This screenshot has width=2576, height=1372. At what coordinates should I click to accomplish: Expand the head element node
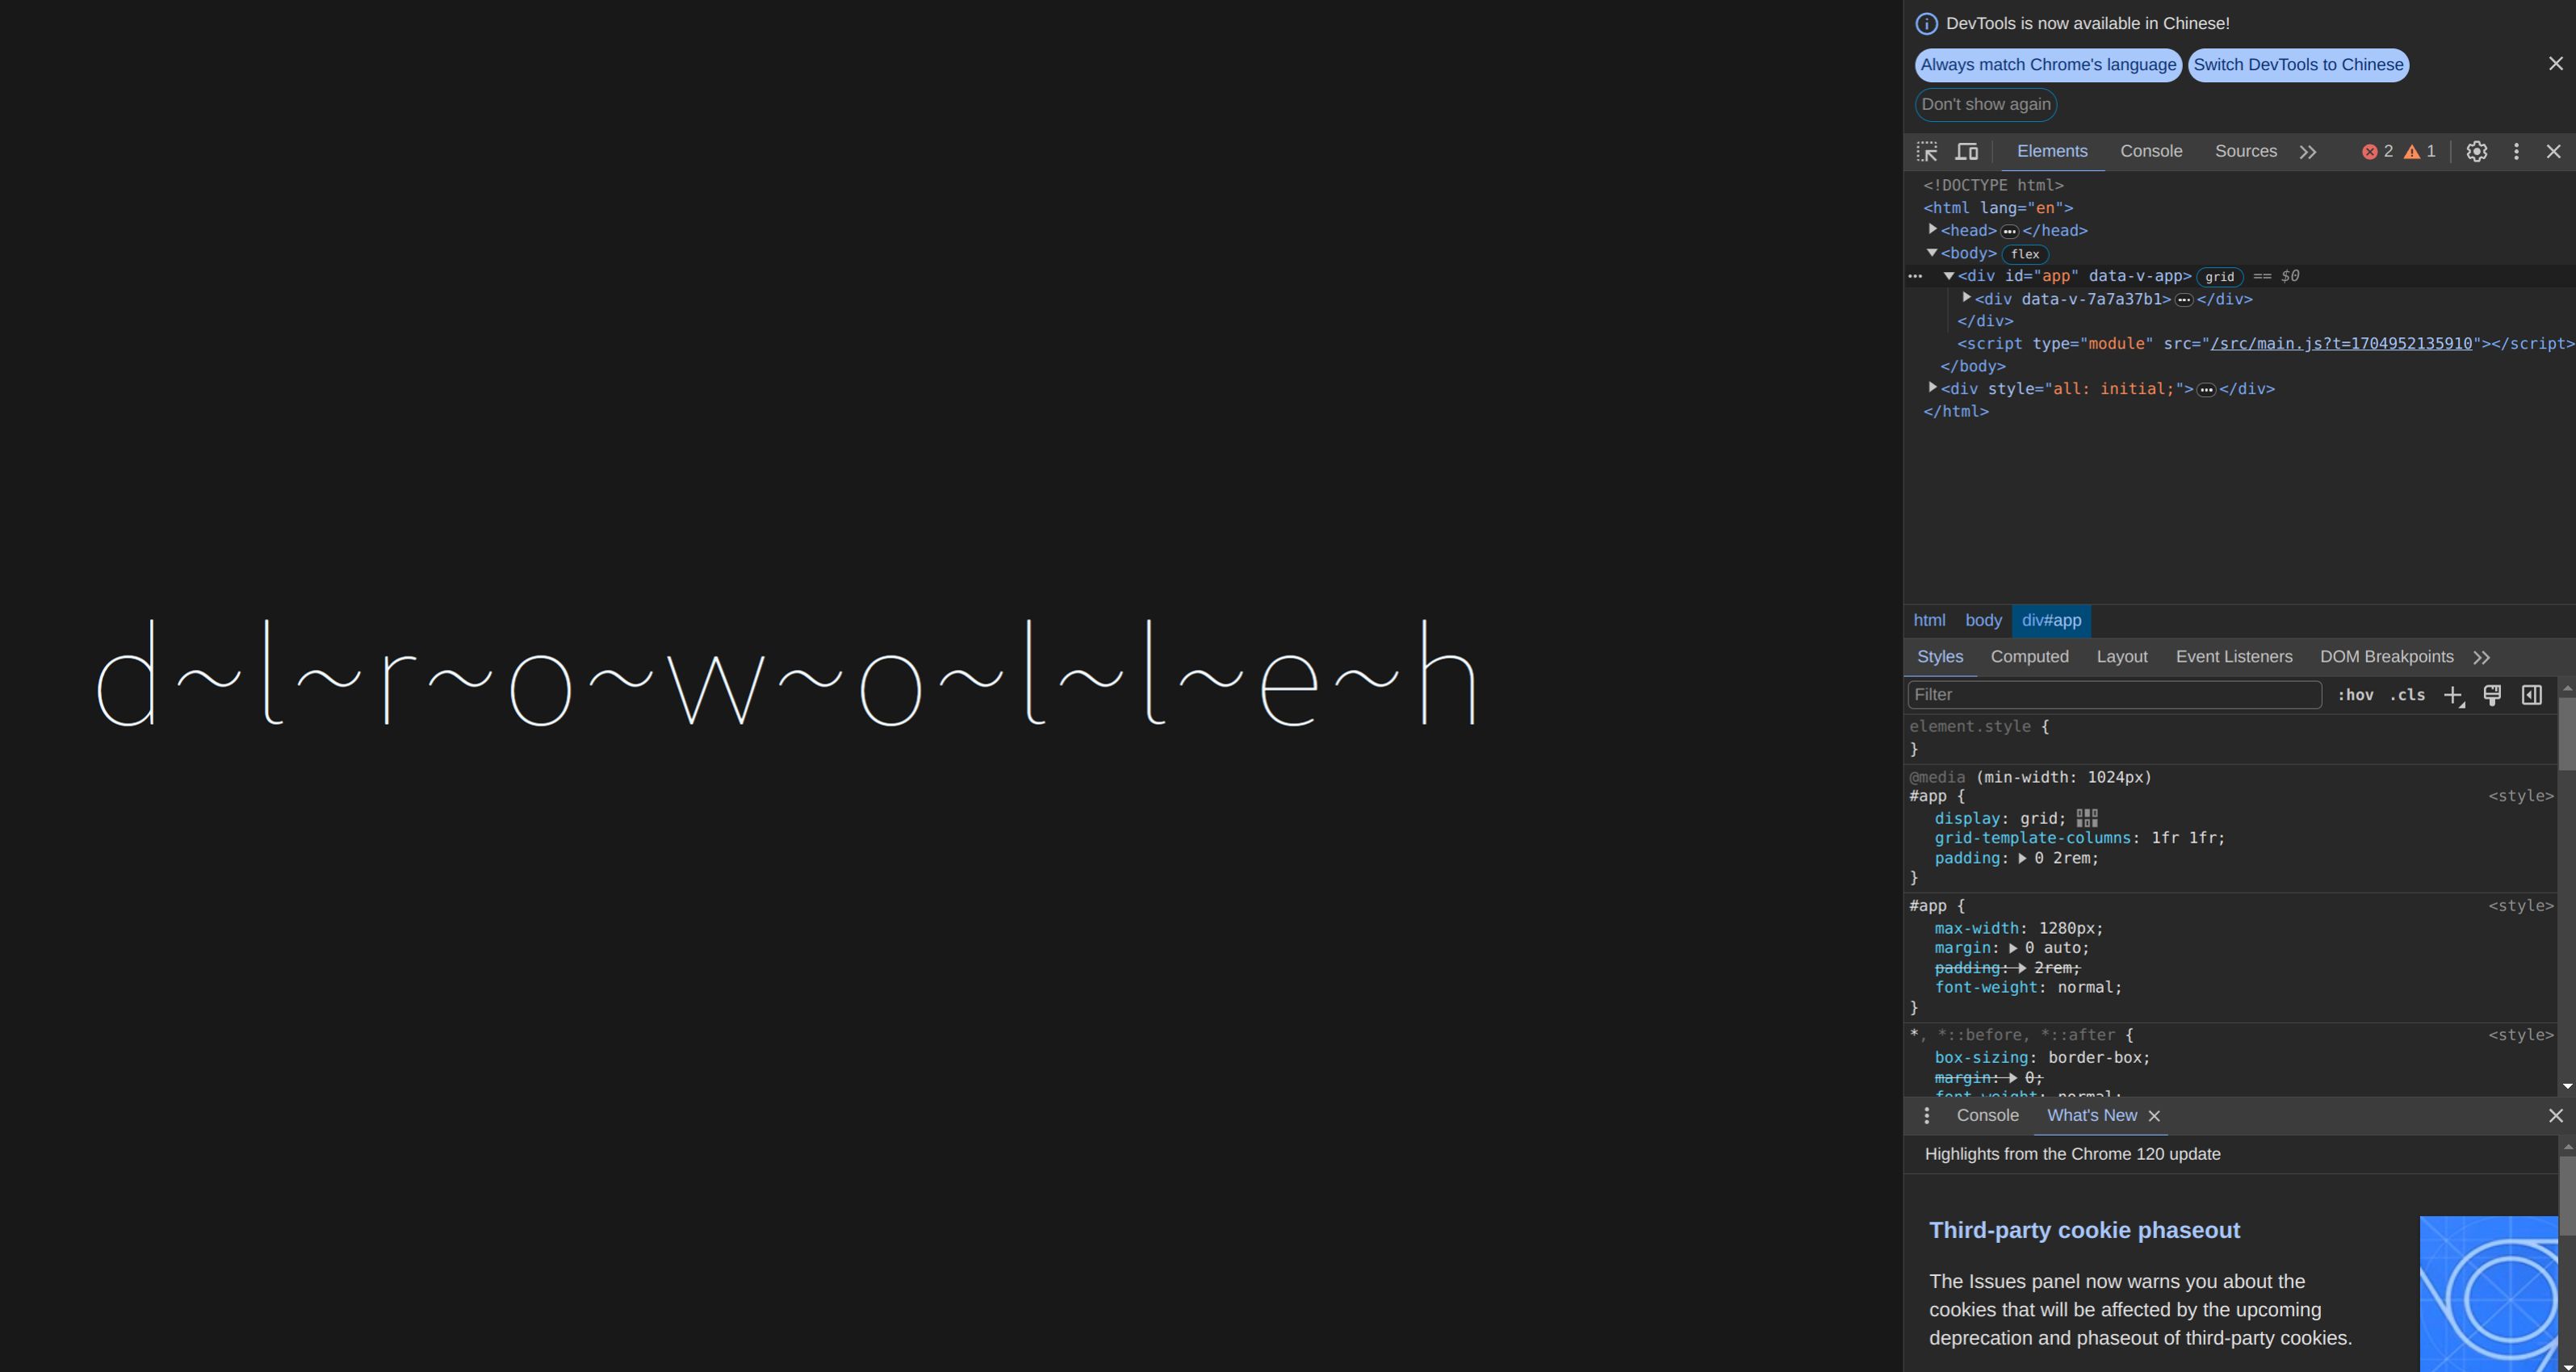point(1933,230)
